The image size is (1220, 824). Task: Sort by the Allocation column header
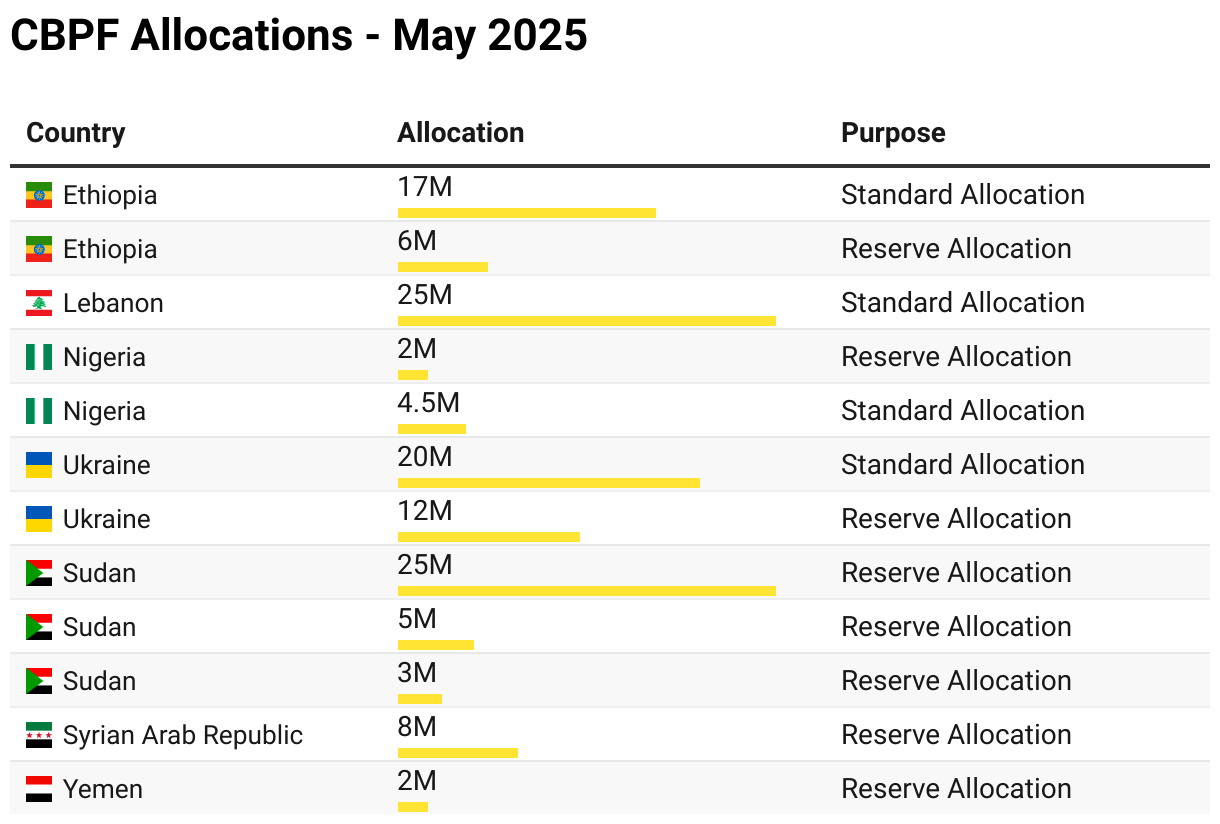click(x=460, y=133)
